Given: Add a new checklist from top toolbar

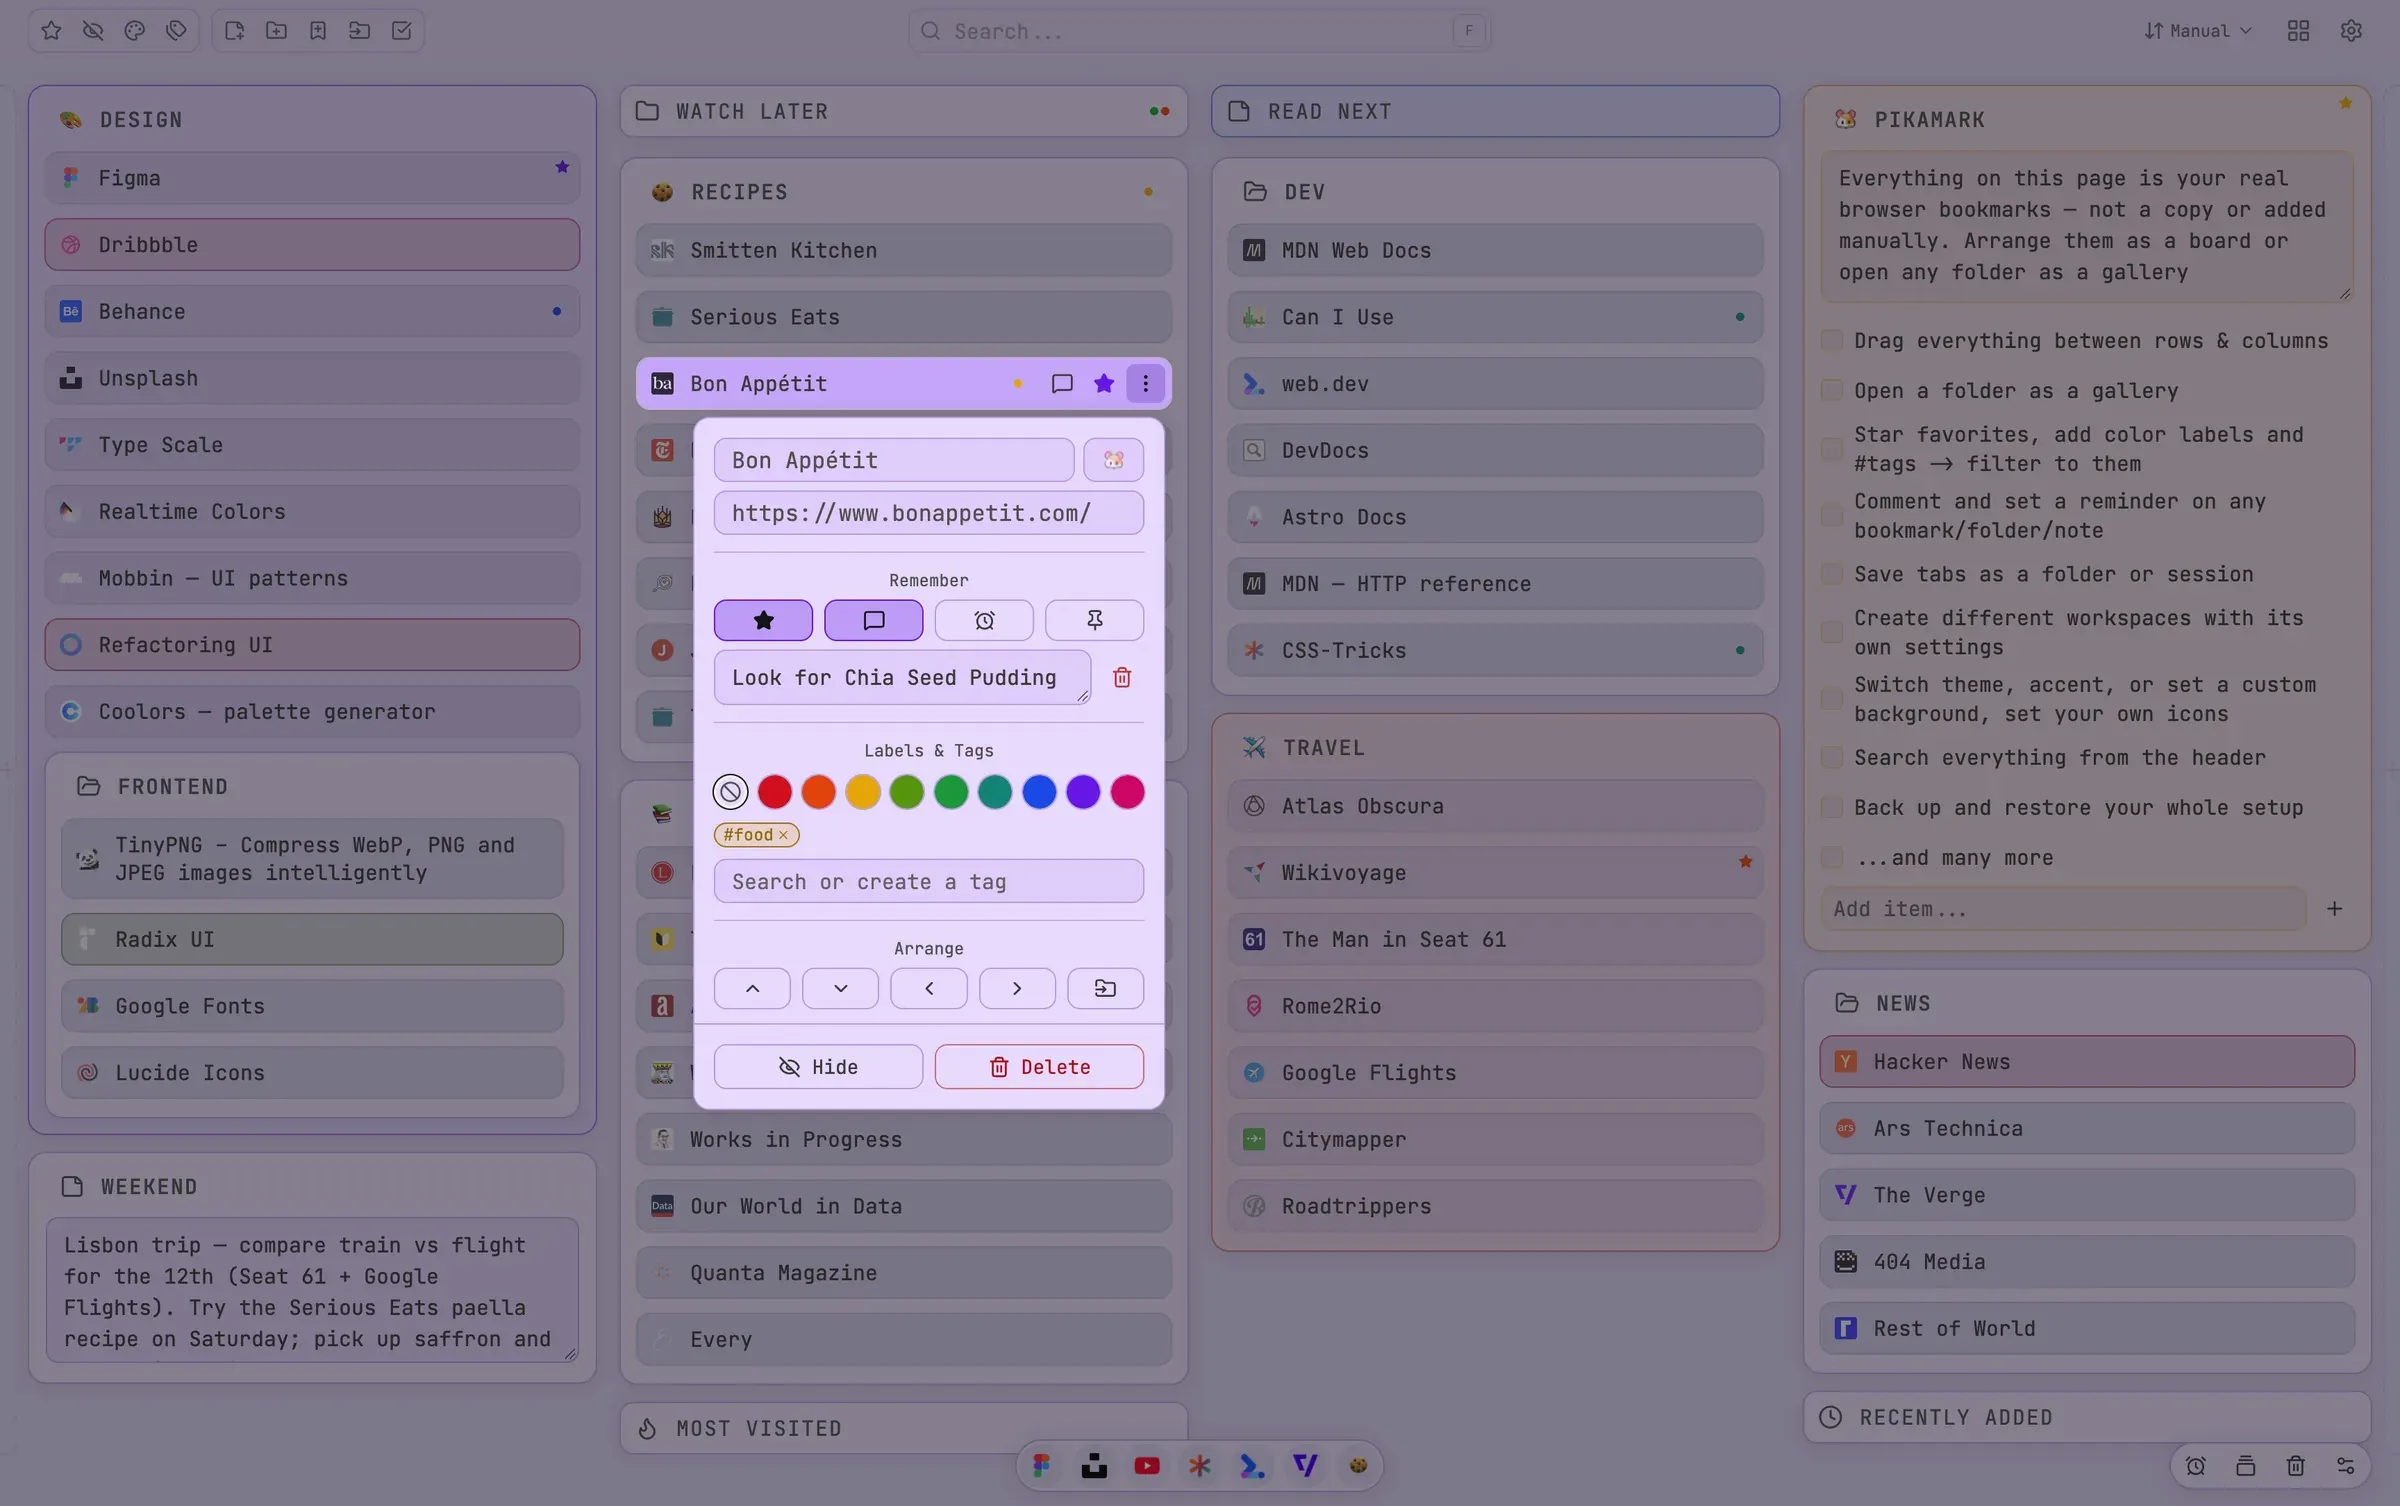Looking at the screenshot, I should (402, 31).
